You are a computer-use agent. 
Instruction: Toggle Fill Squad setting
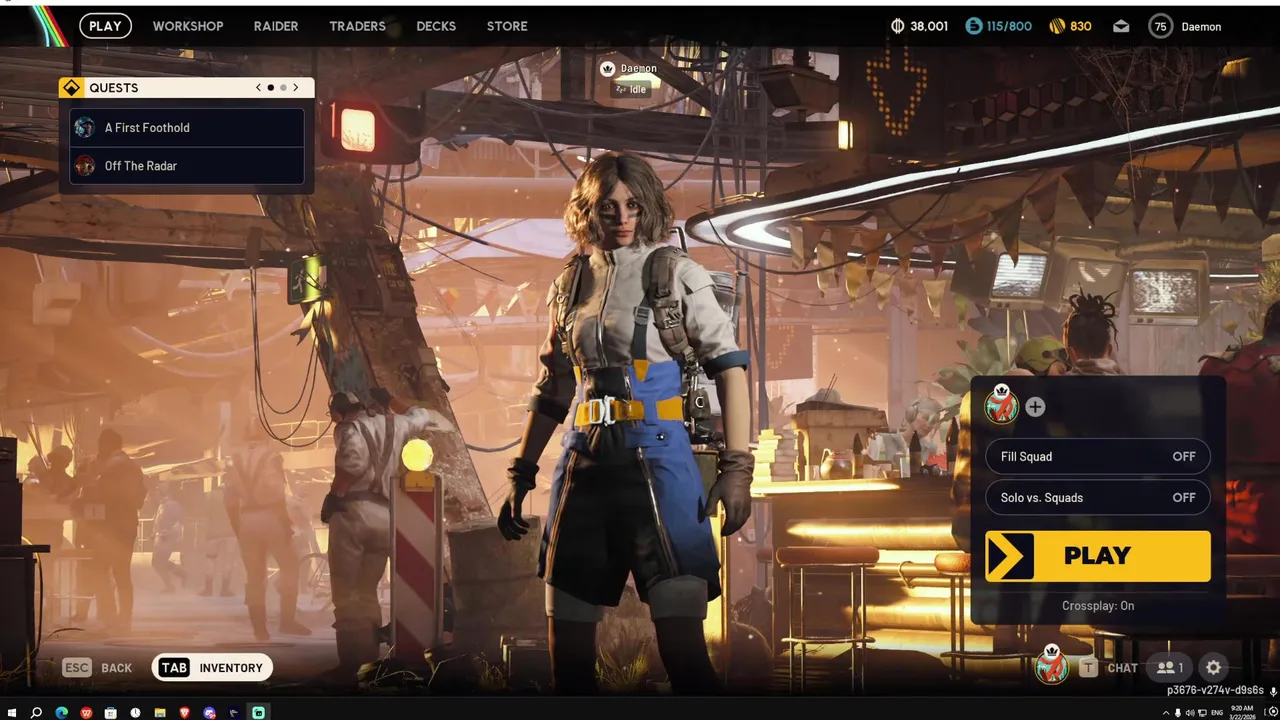coord(1098,456)
